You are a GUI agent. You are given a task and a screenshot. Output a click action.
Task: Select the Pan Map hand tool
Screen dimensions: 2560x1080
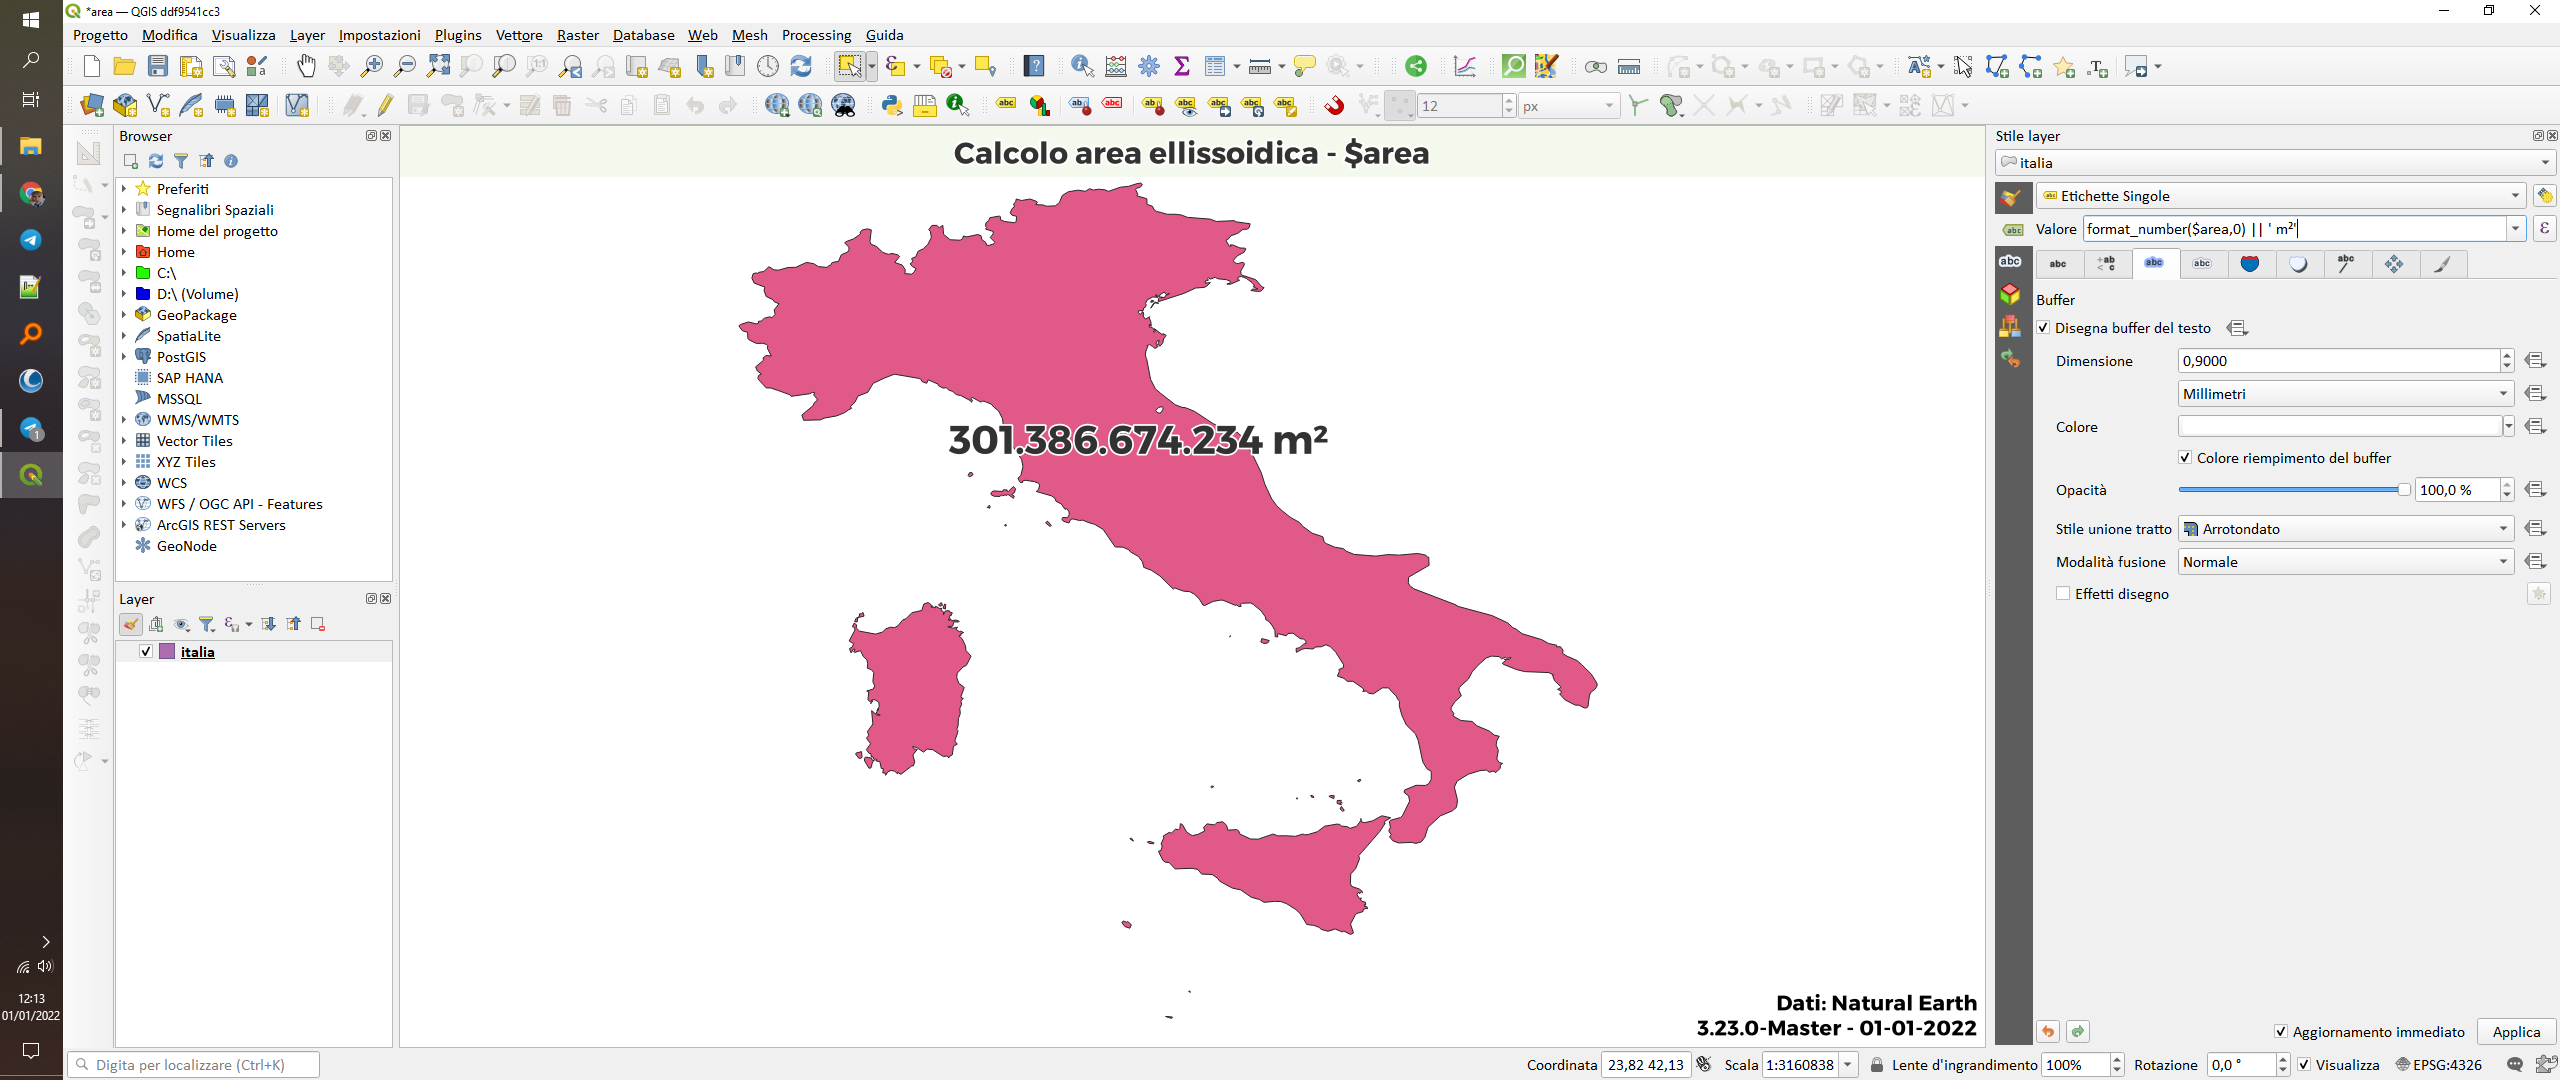306,67
